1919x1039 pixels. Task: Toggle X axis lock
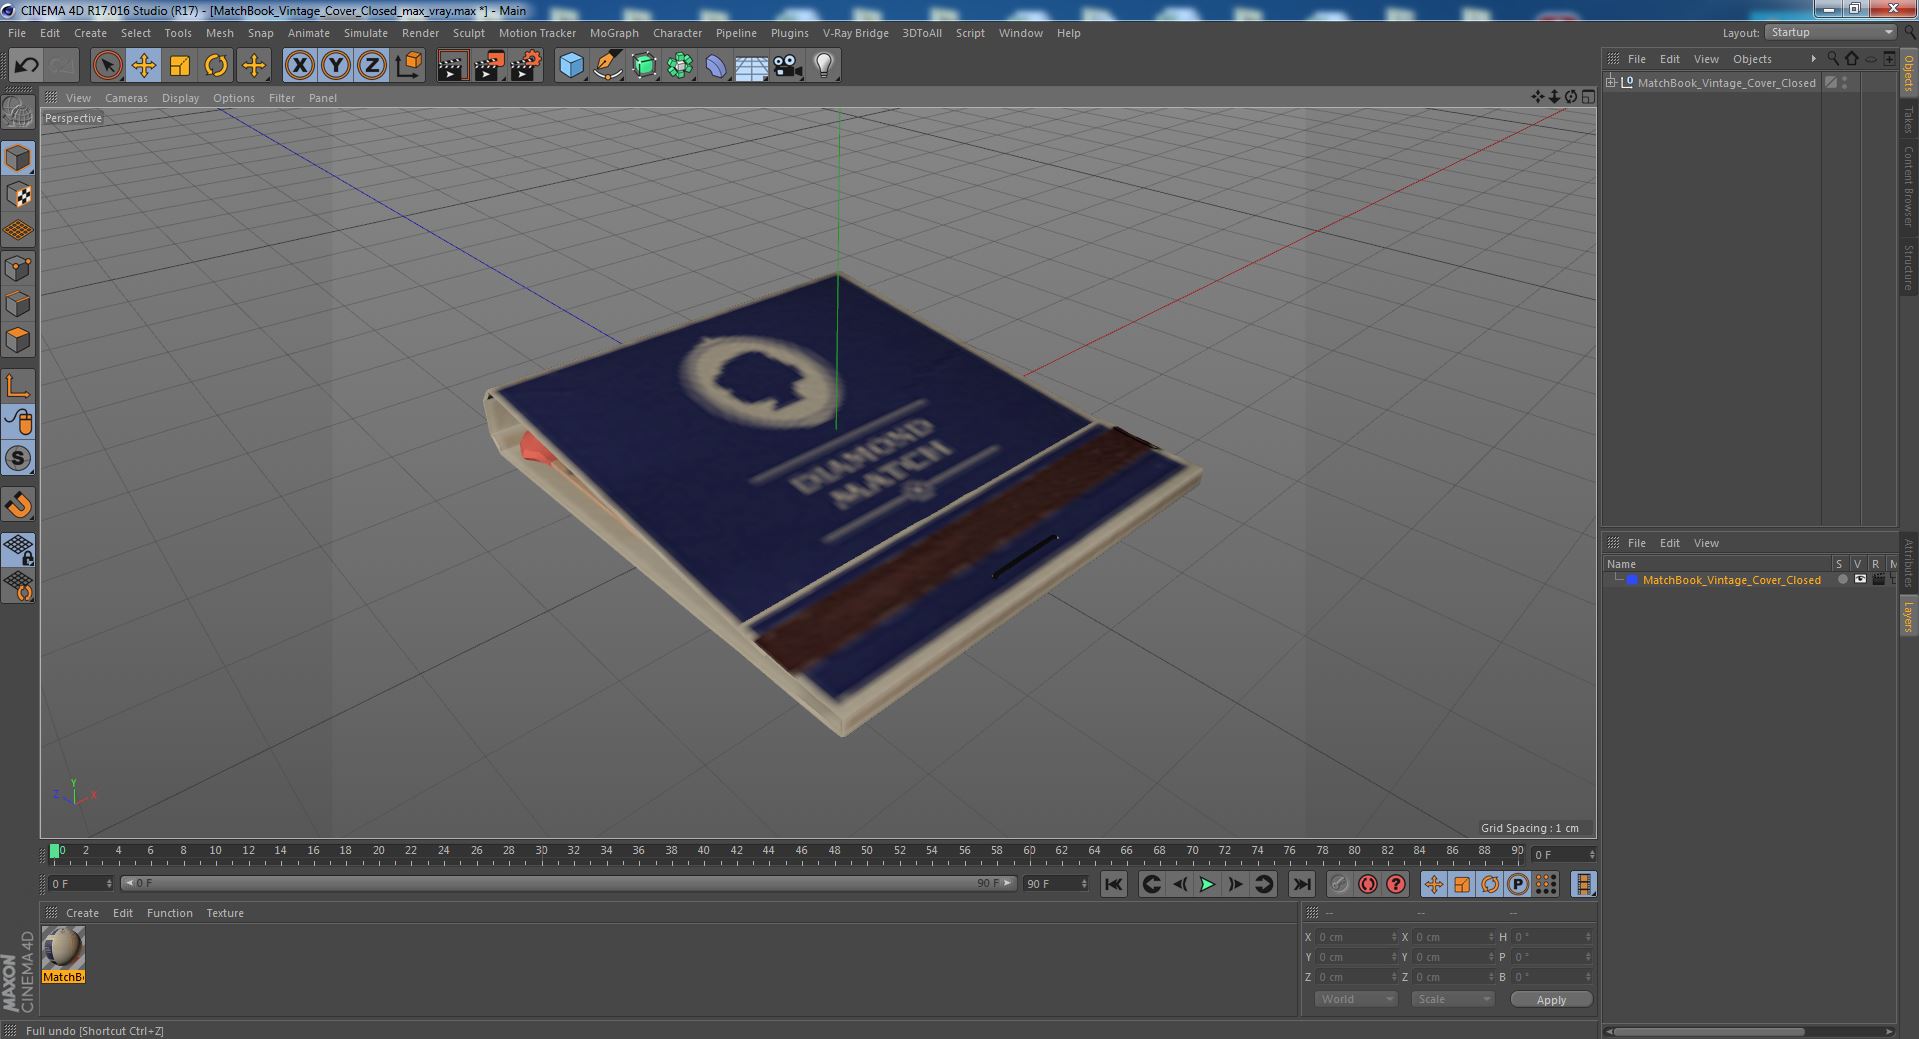[x=299, y=66]
